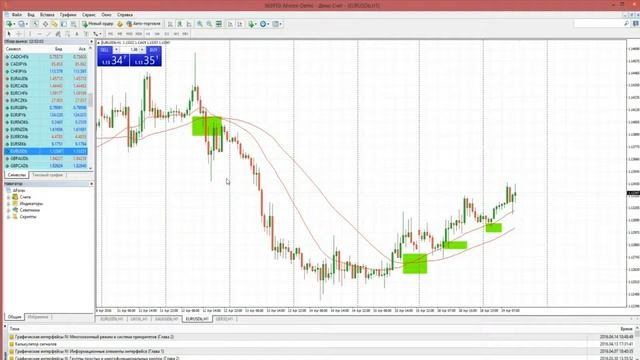This screenshot has width=640, height=360.
Task: Switch timeframe to H1
Action: click(148, 34)
